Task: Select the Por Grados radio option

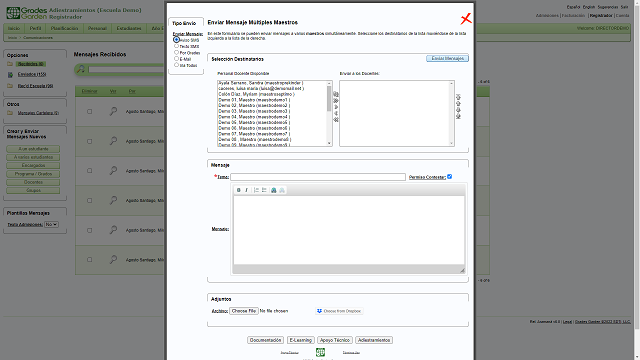Action: click(x=176, y=52)
